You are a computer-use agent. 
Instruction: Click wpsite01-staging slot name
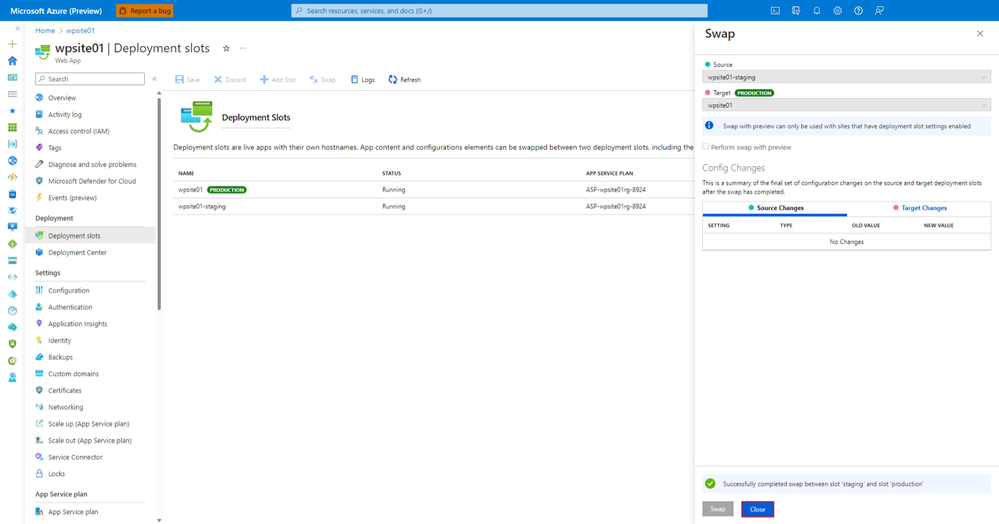pos(202,207)
